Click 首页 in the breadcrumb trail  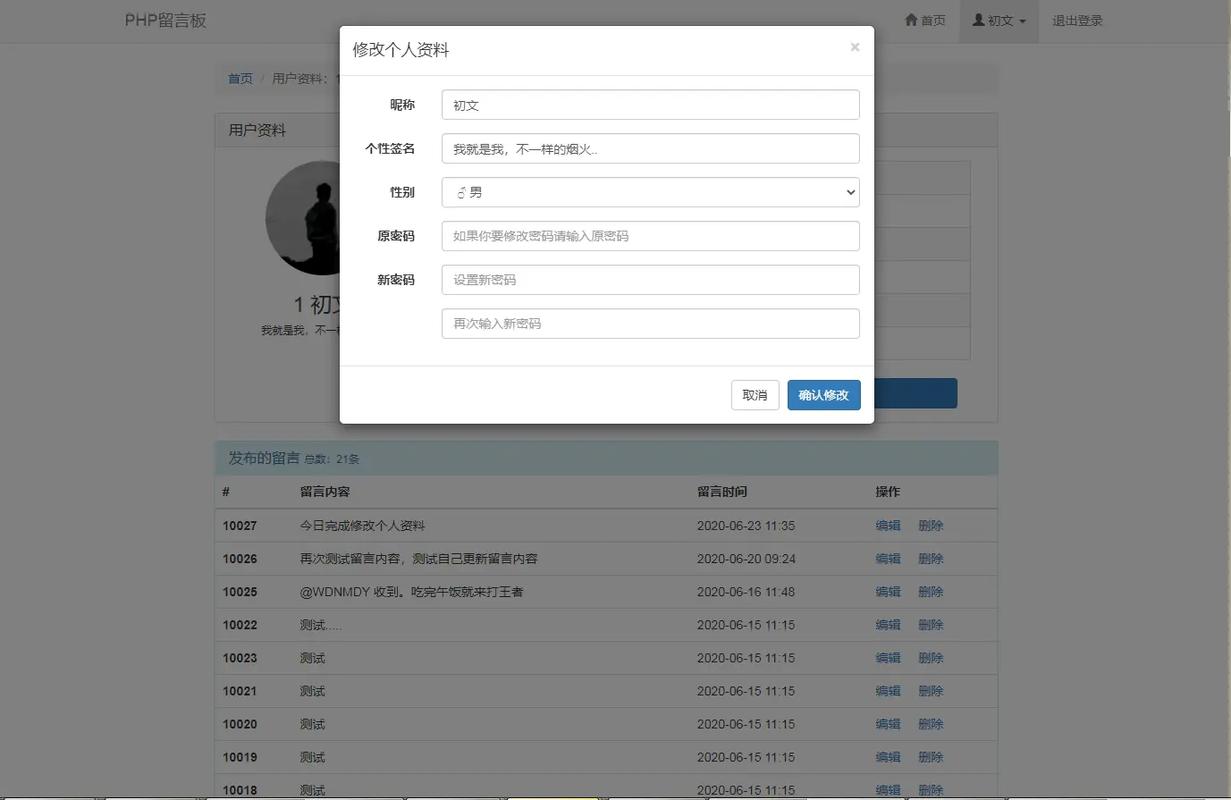coord(240,75)
